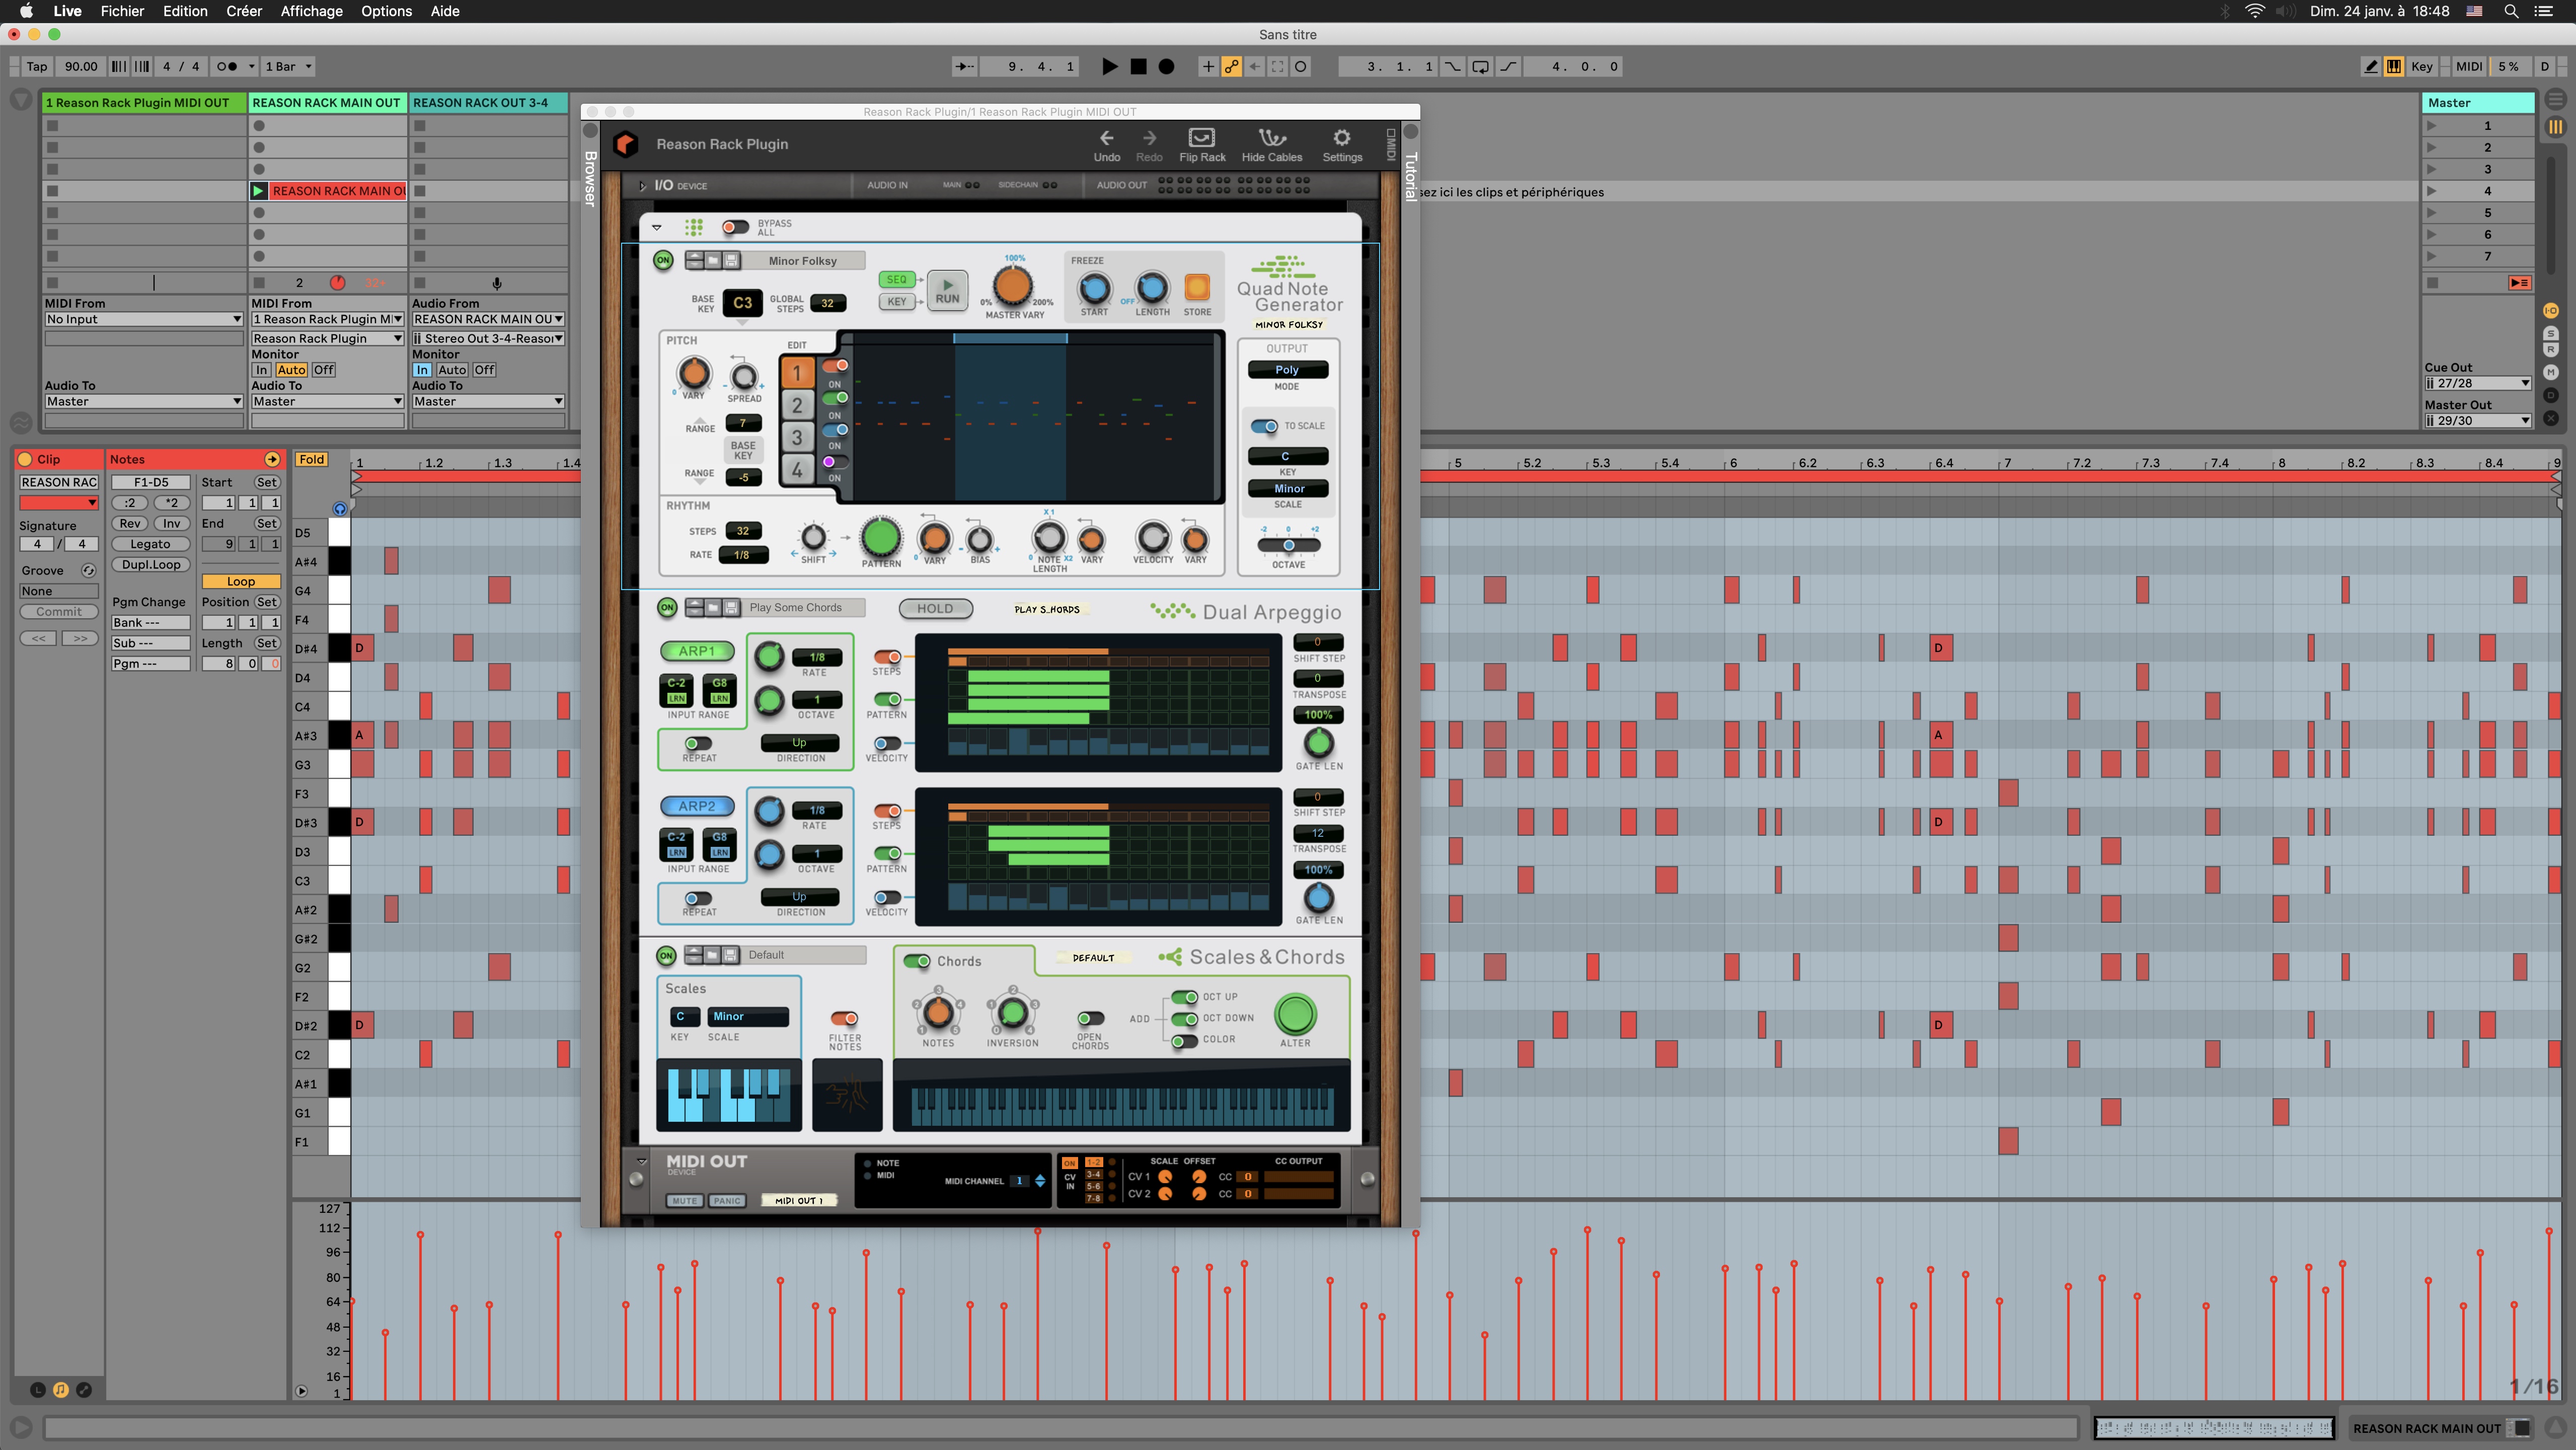Open the Créer menu

point(243,11)
